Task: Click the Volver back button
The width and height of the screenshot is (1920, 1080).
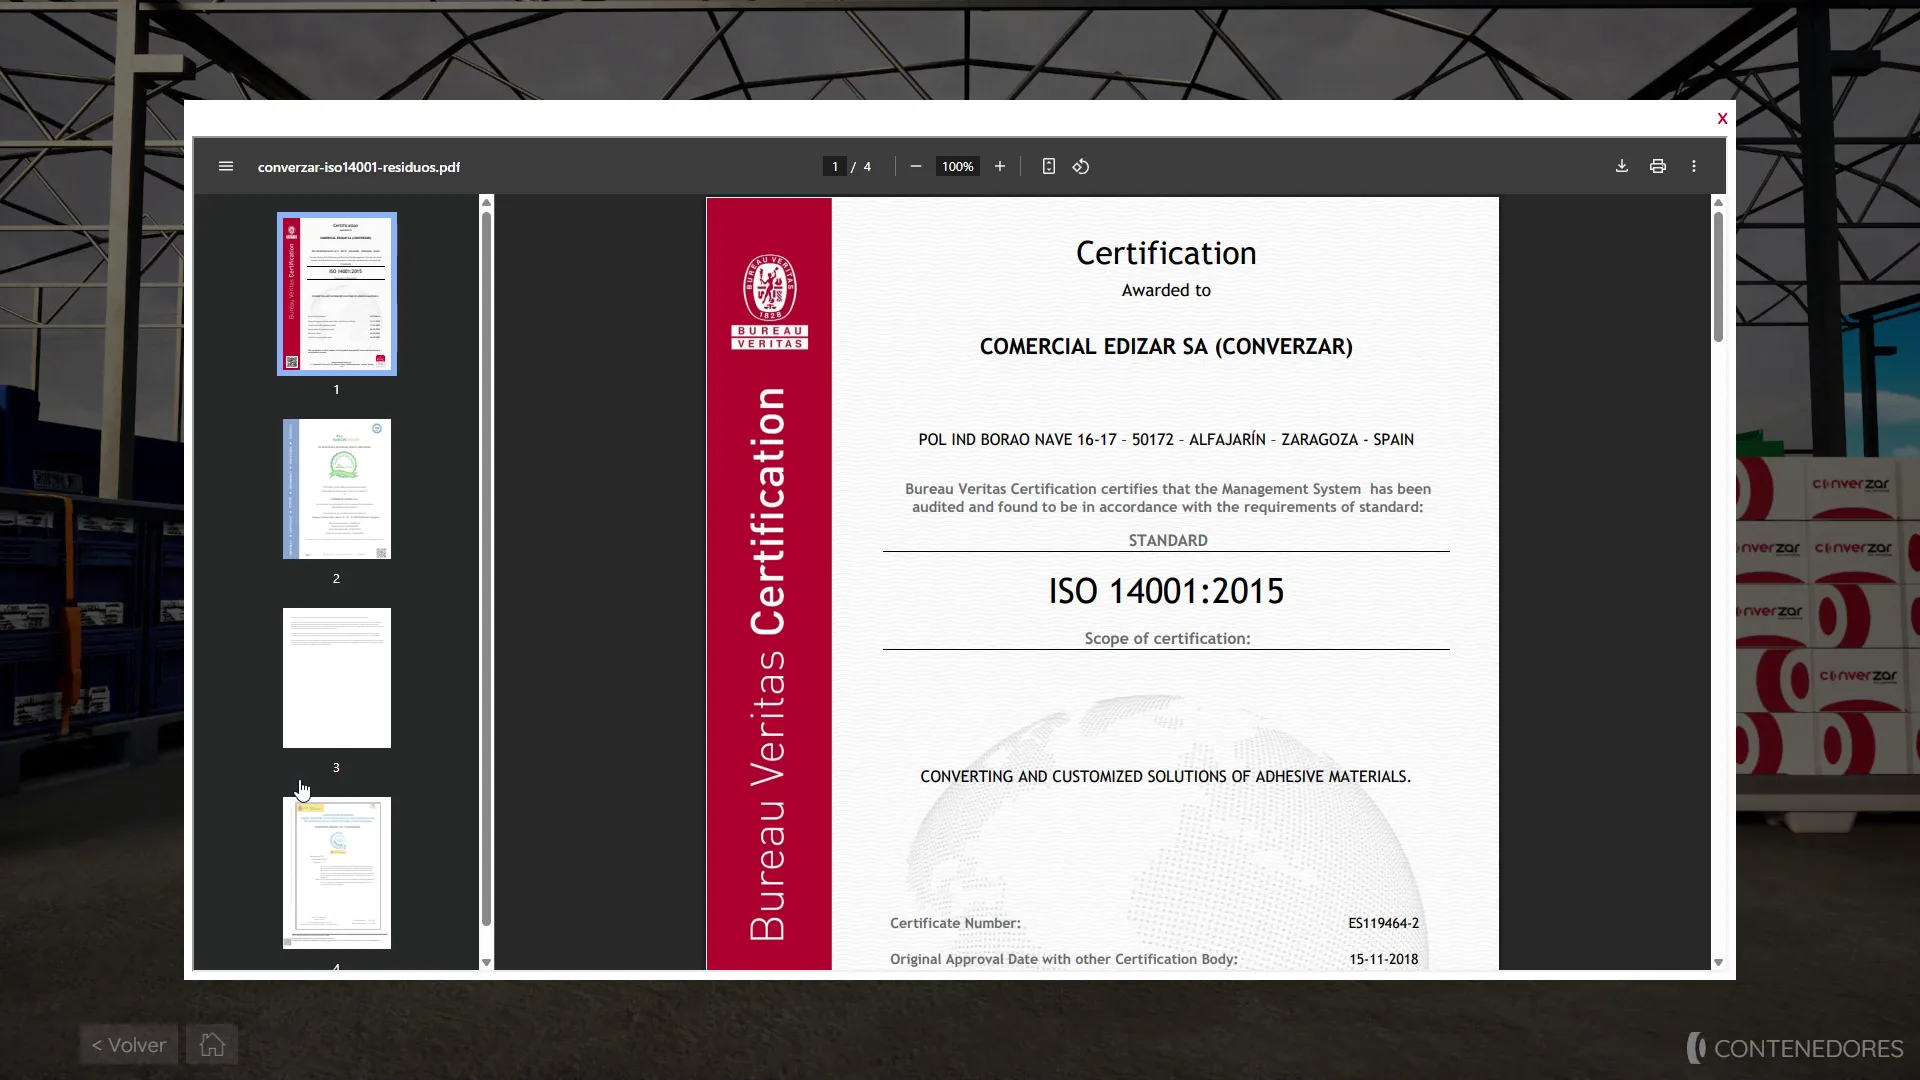Action: [x=129, y=1045]
